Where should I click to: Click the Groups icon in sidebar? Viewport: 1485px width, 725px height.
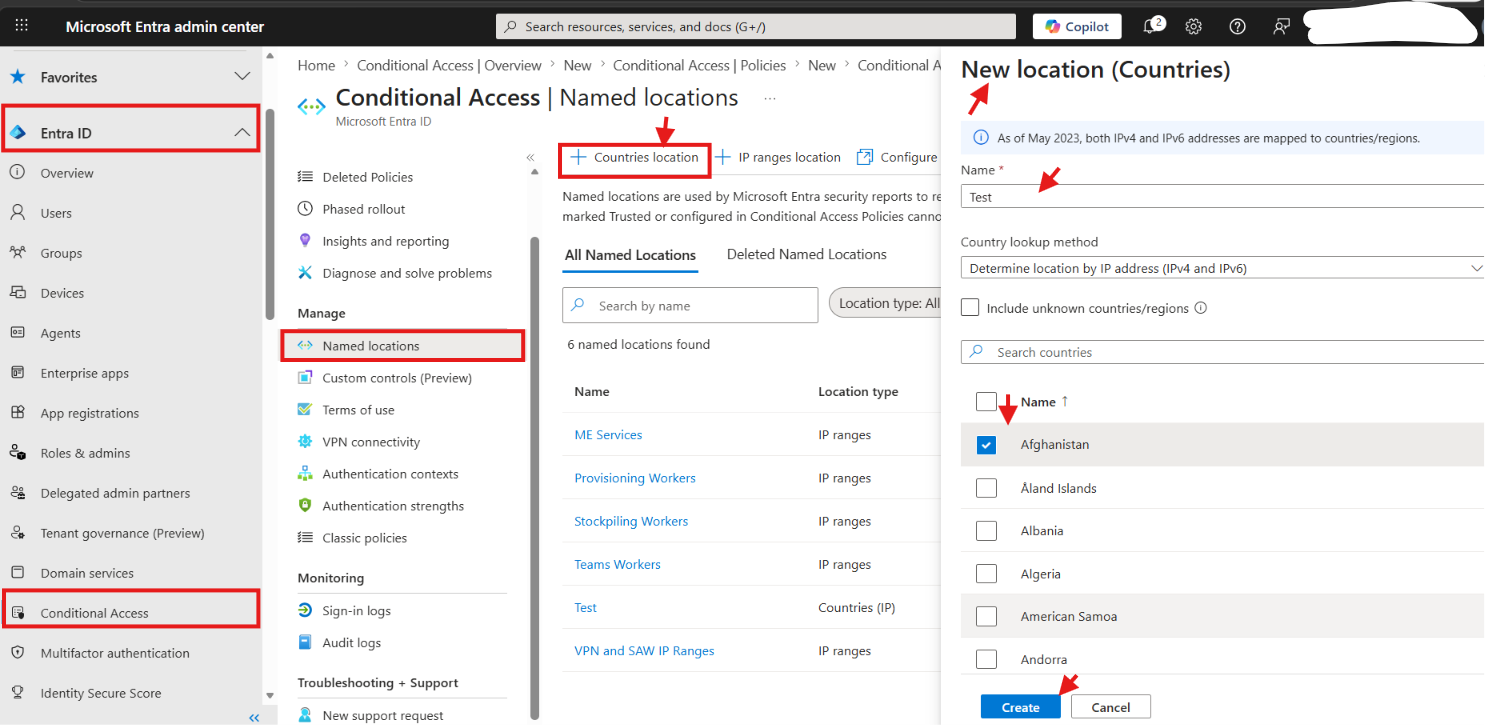pos(18,253)
